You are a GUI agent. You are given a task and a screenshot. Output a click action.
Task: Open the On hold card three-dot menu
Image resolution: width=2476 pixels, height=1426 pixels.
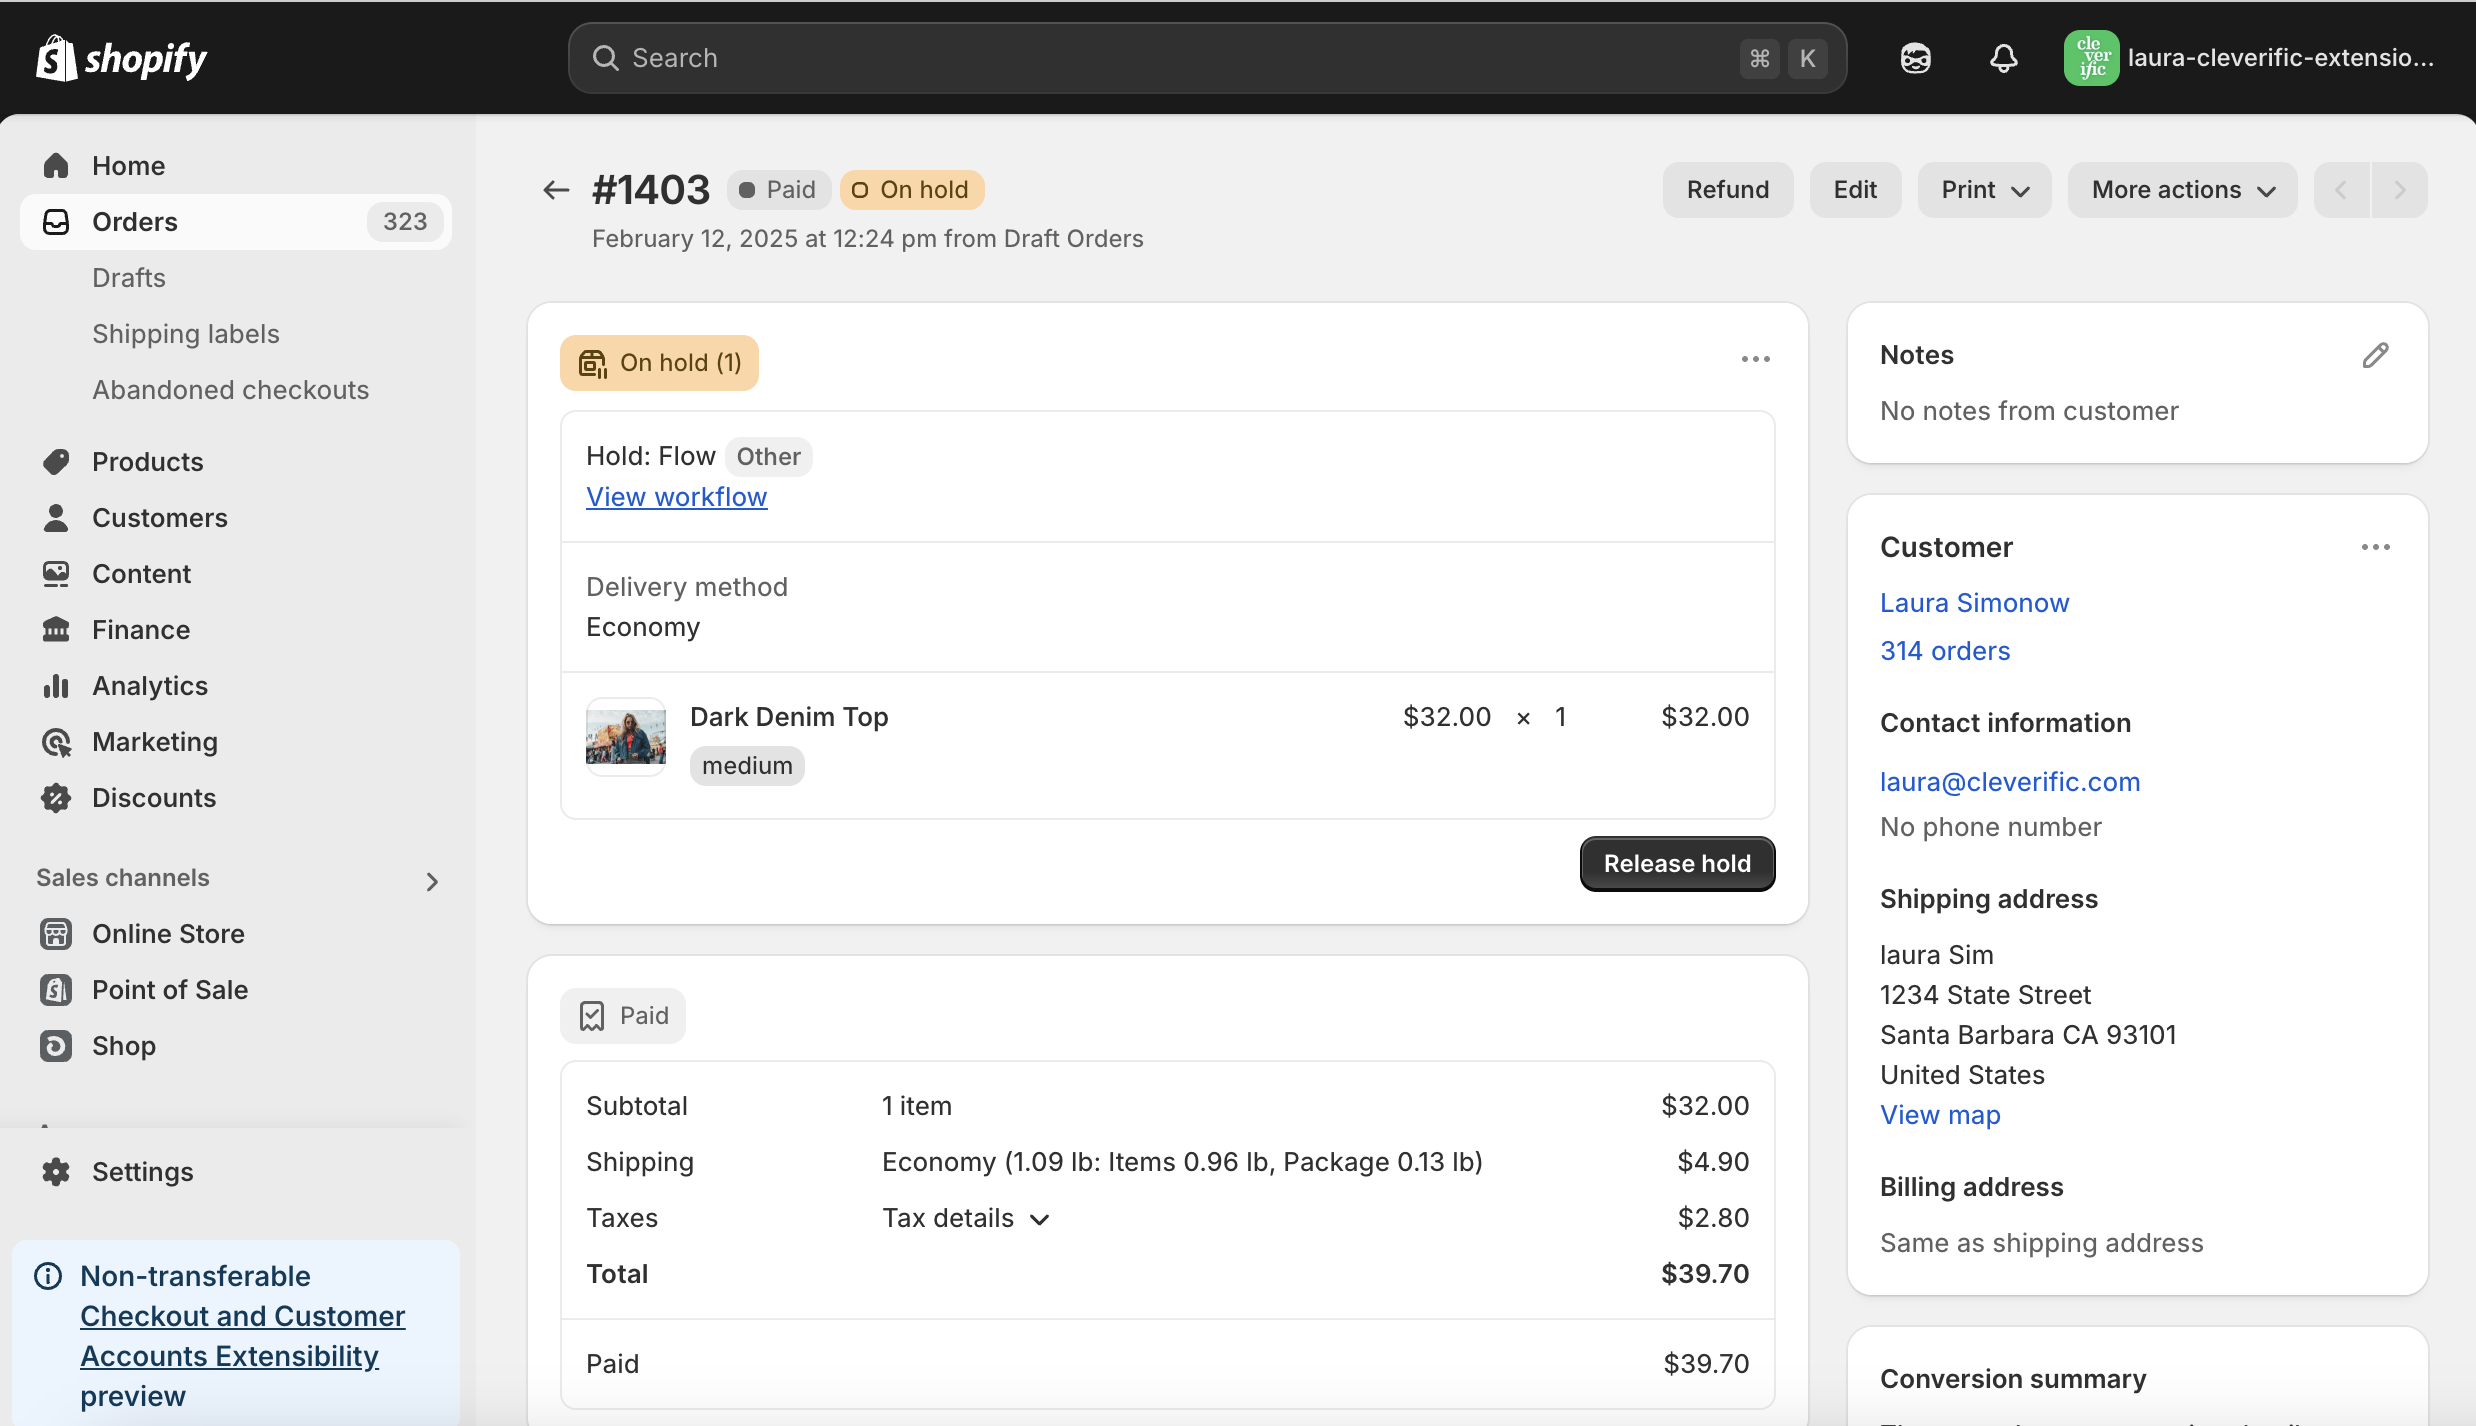[x=1755, y=359]
